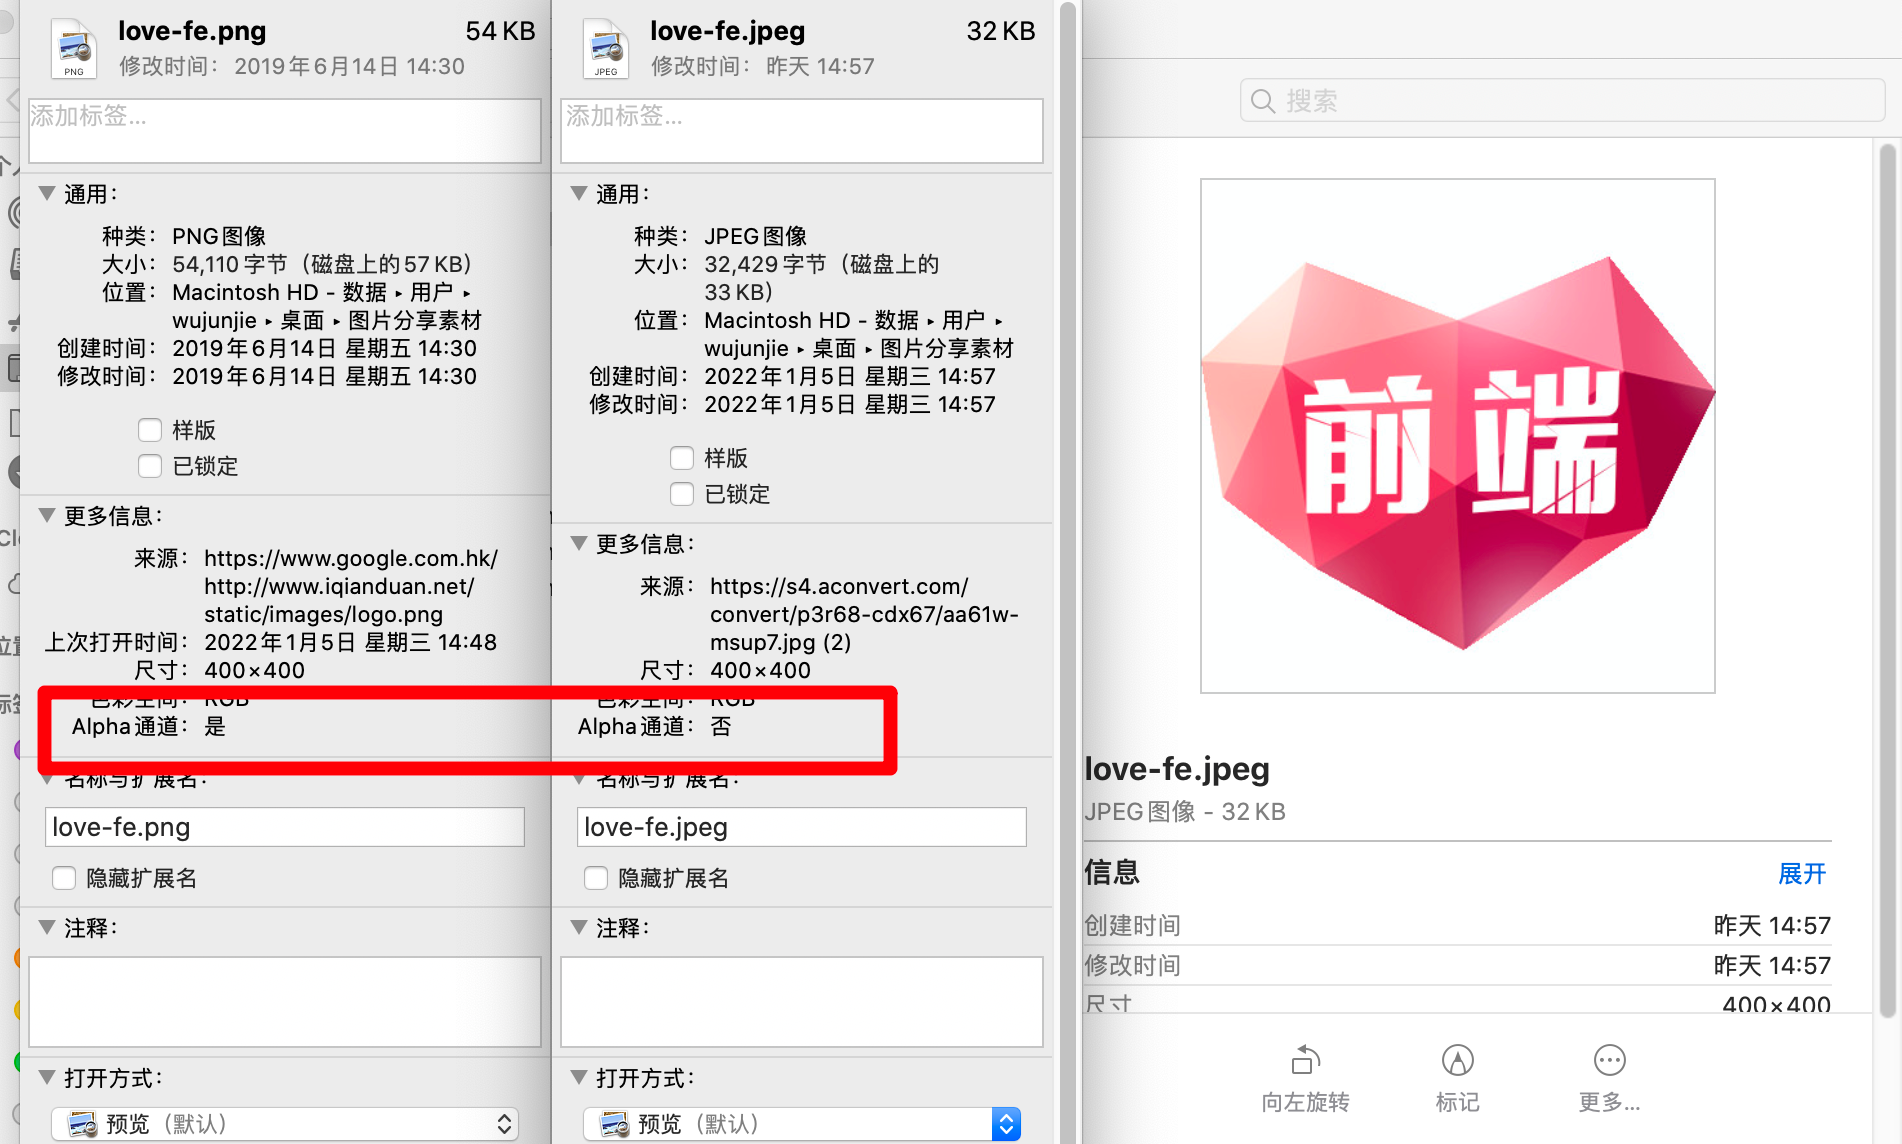Click the Finder preview pane scrollbar

click(x=1887, y=580)
